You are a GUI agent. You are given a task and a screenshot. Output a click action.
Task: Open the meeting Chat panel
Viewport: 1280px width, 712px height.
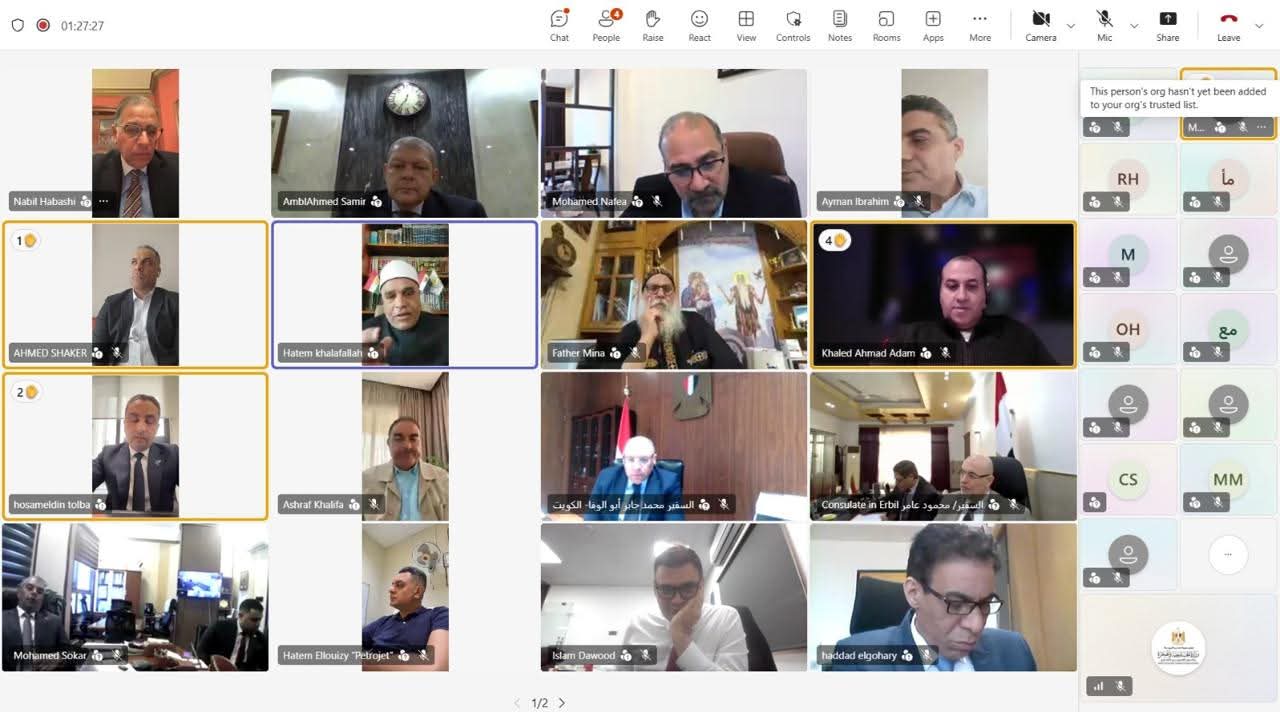coord(559,25)
